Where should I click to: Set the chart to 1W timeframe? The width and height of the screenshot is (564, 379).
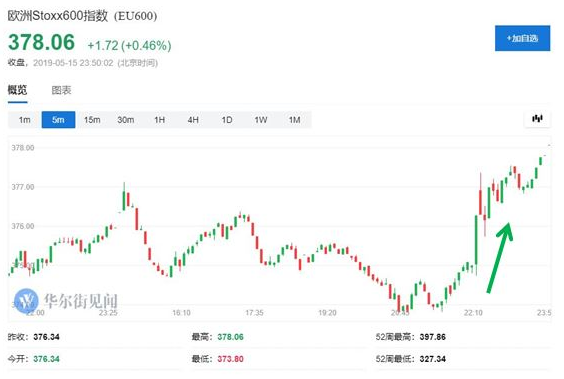tap(260, 120)
